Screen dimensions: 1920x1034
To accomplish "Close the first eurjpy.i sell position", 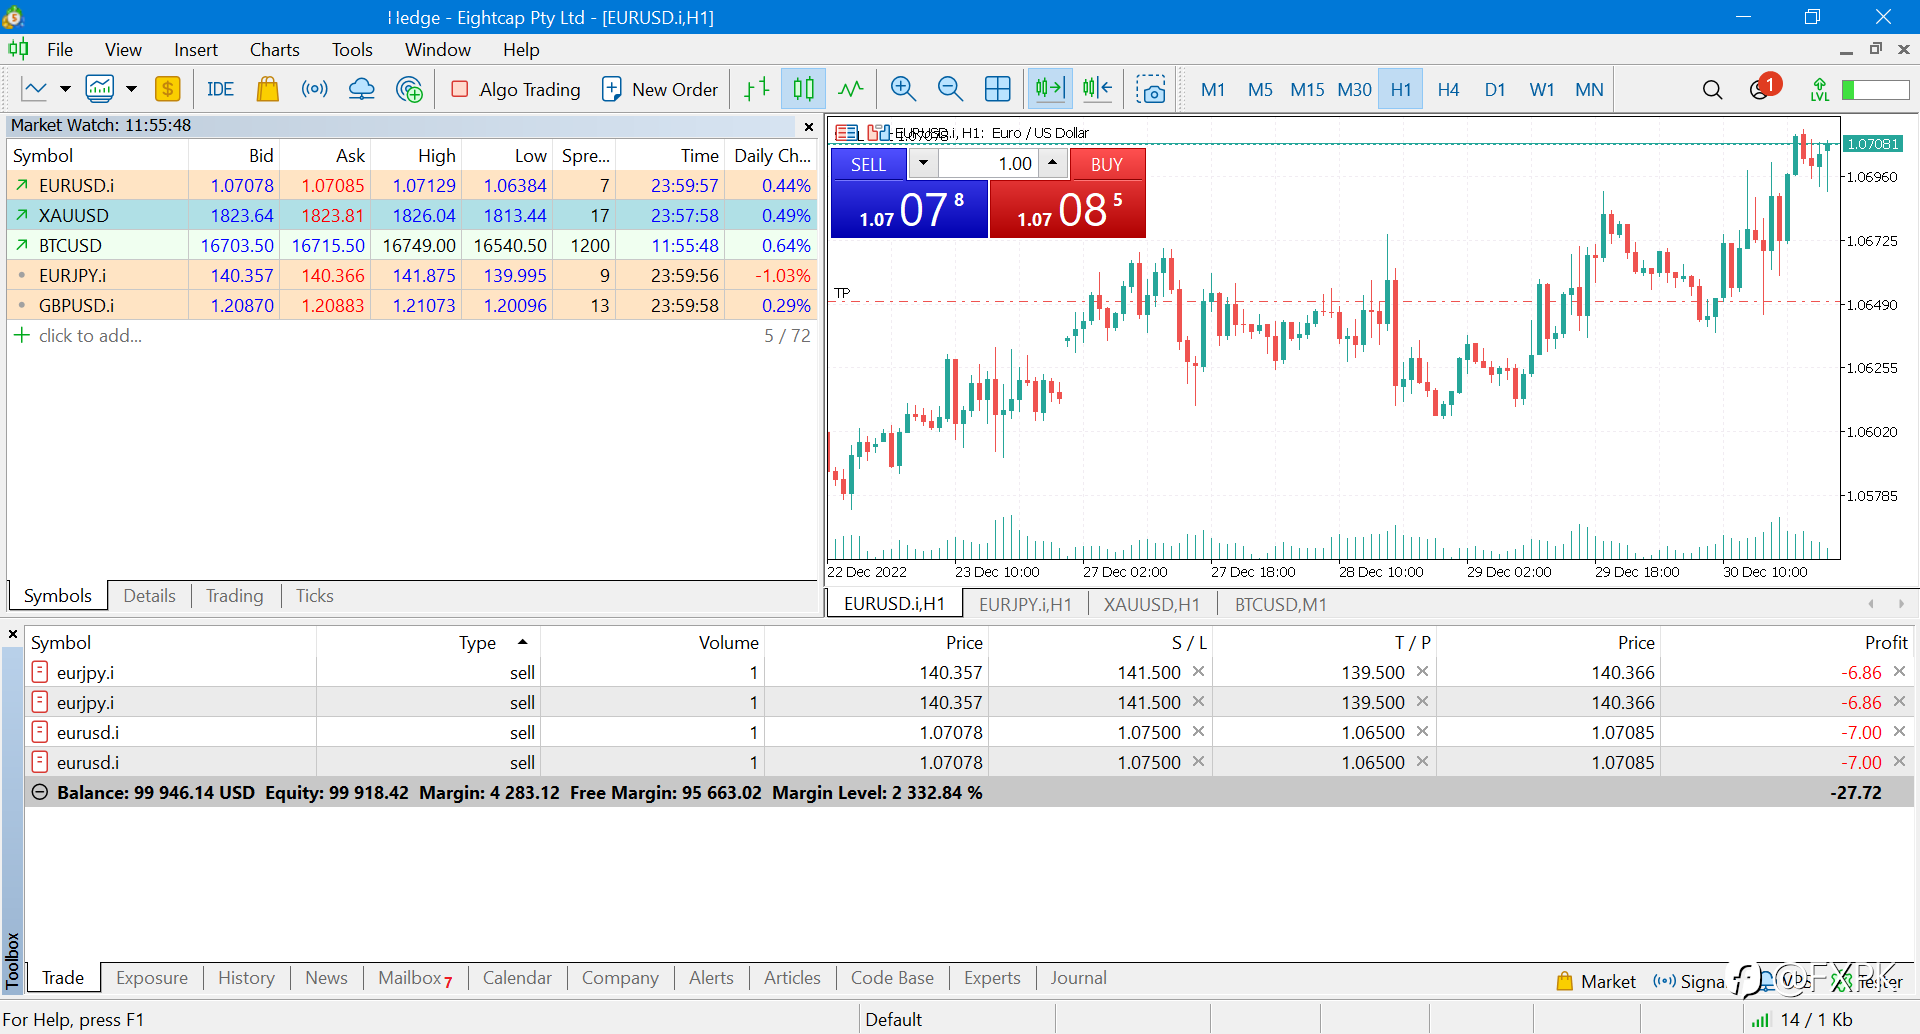I will pyautogui.click(x=1900, y=672).
